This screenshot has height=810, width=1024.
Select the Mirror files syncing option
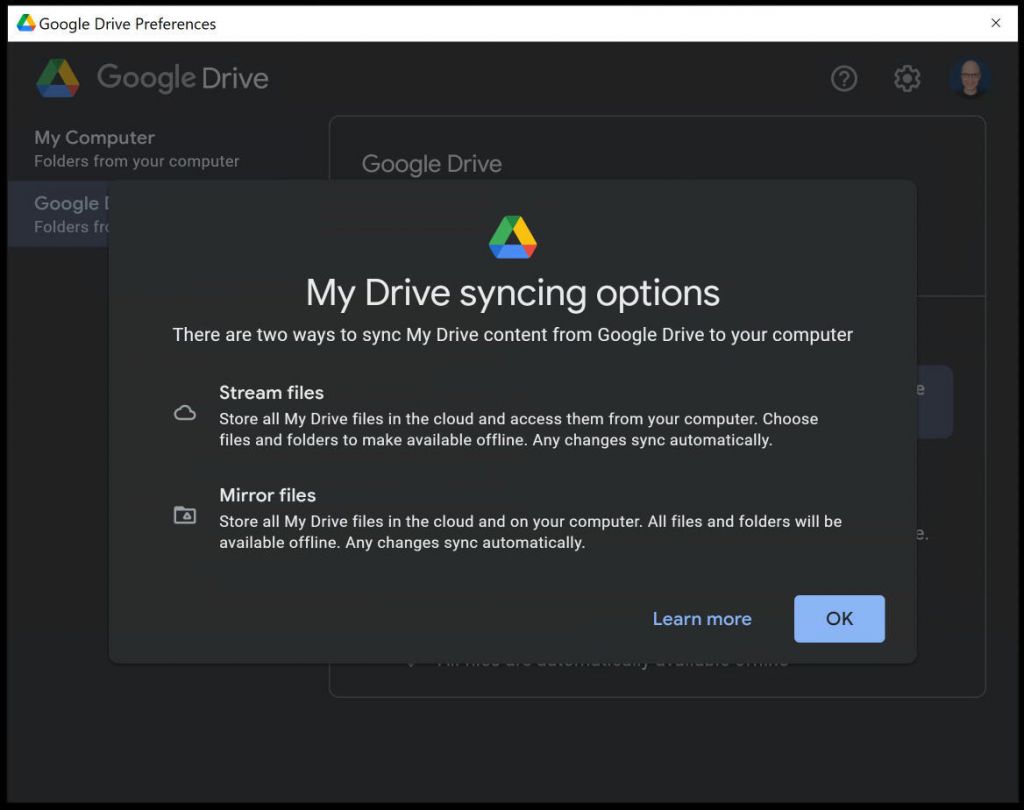pyautogui.click(x=267, y=495)
